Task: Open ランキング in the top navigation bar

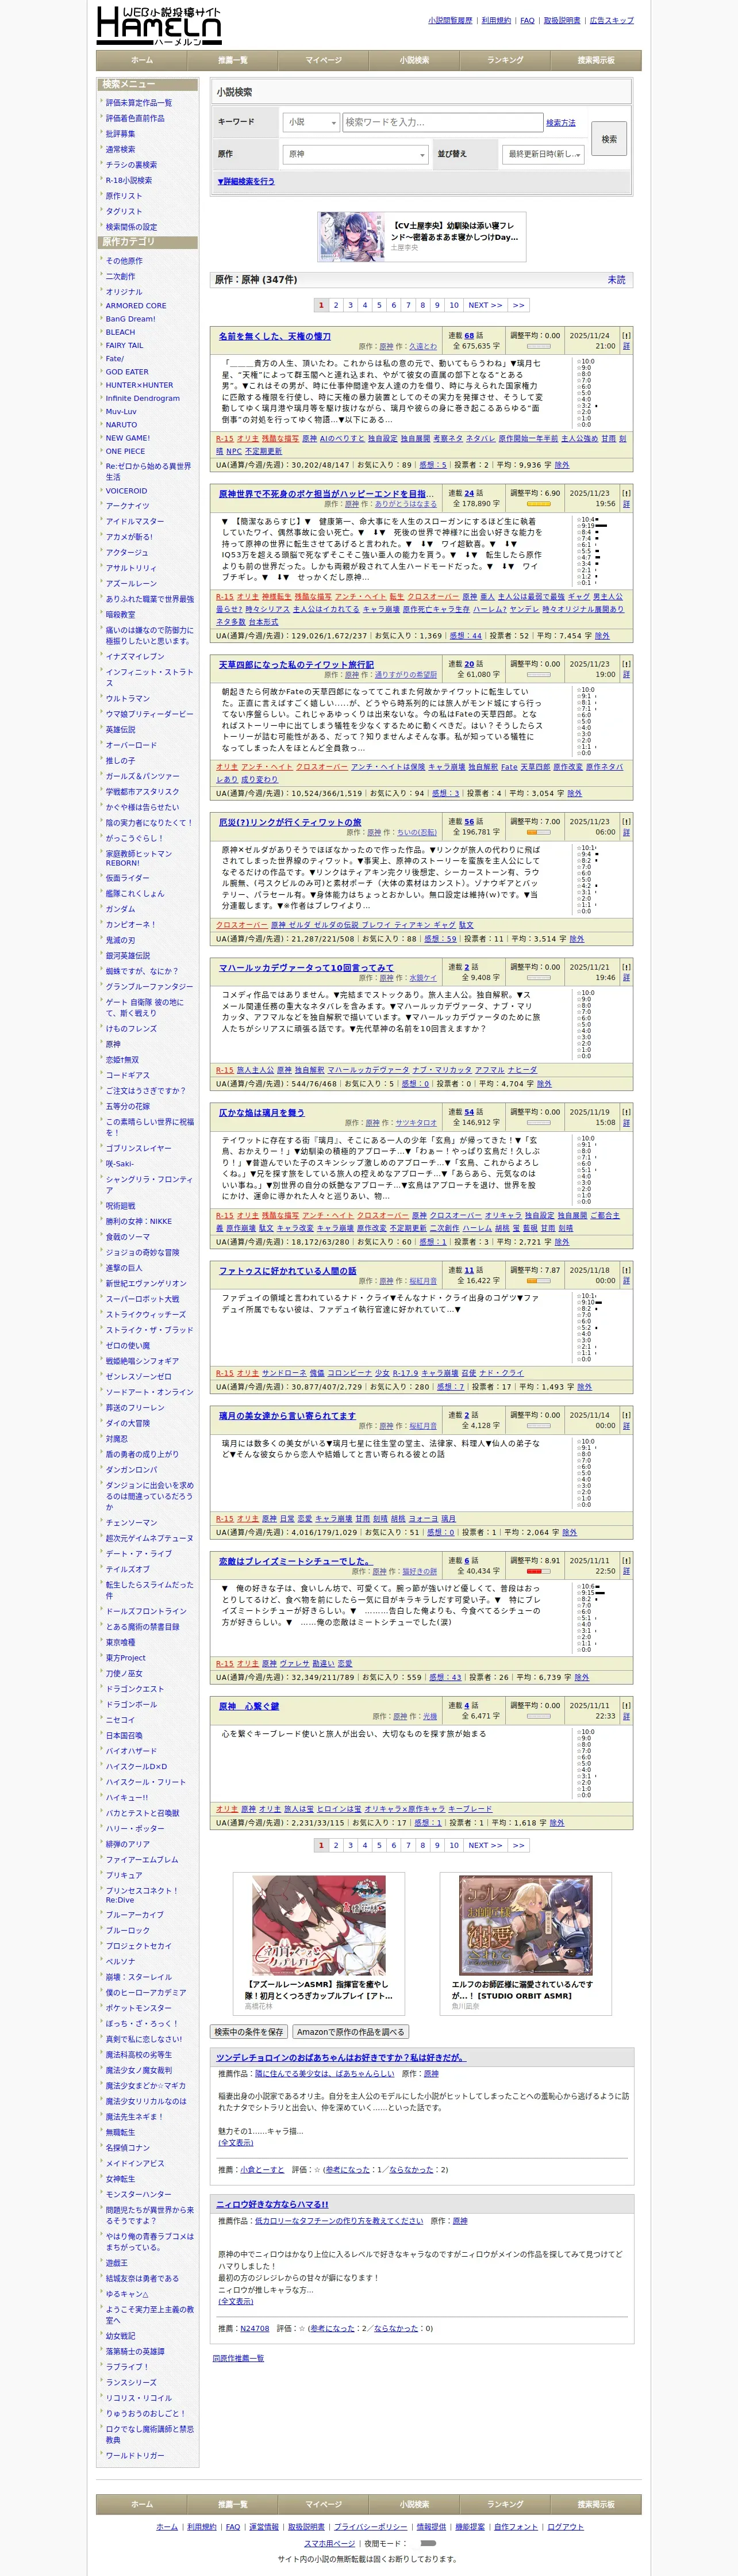Action: [x=505, y=60]
